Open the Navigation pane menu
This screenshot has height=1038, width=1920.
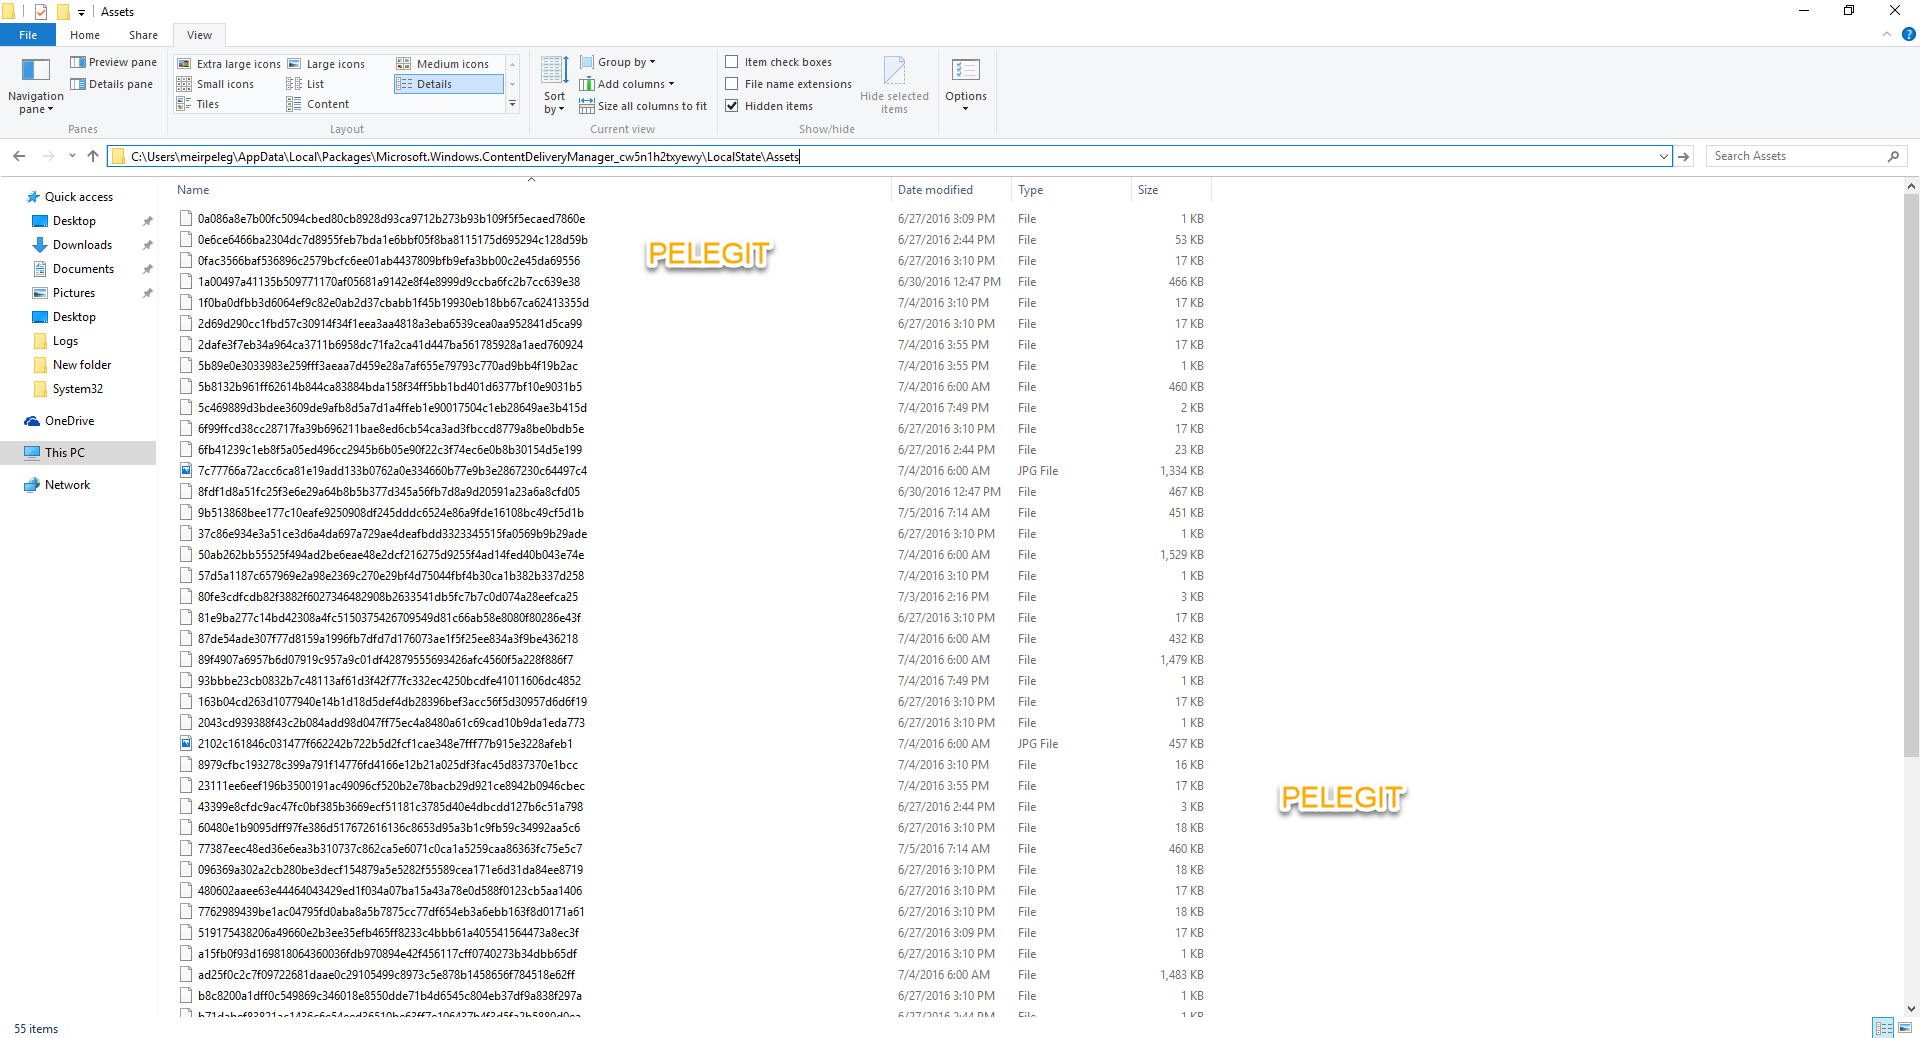point(35,86)
